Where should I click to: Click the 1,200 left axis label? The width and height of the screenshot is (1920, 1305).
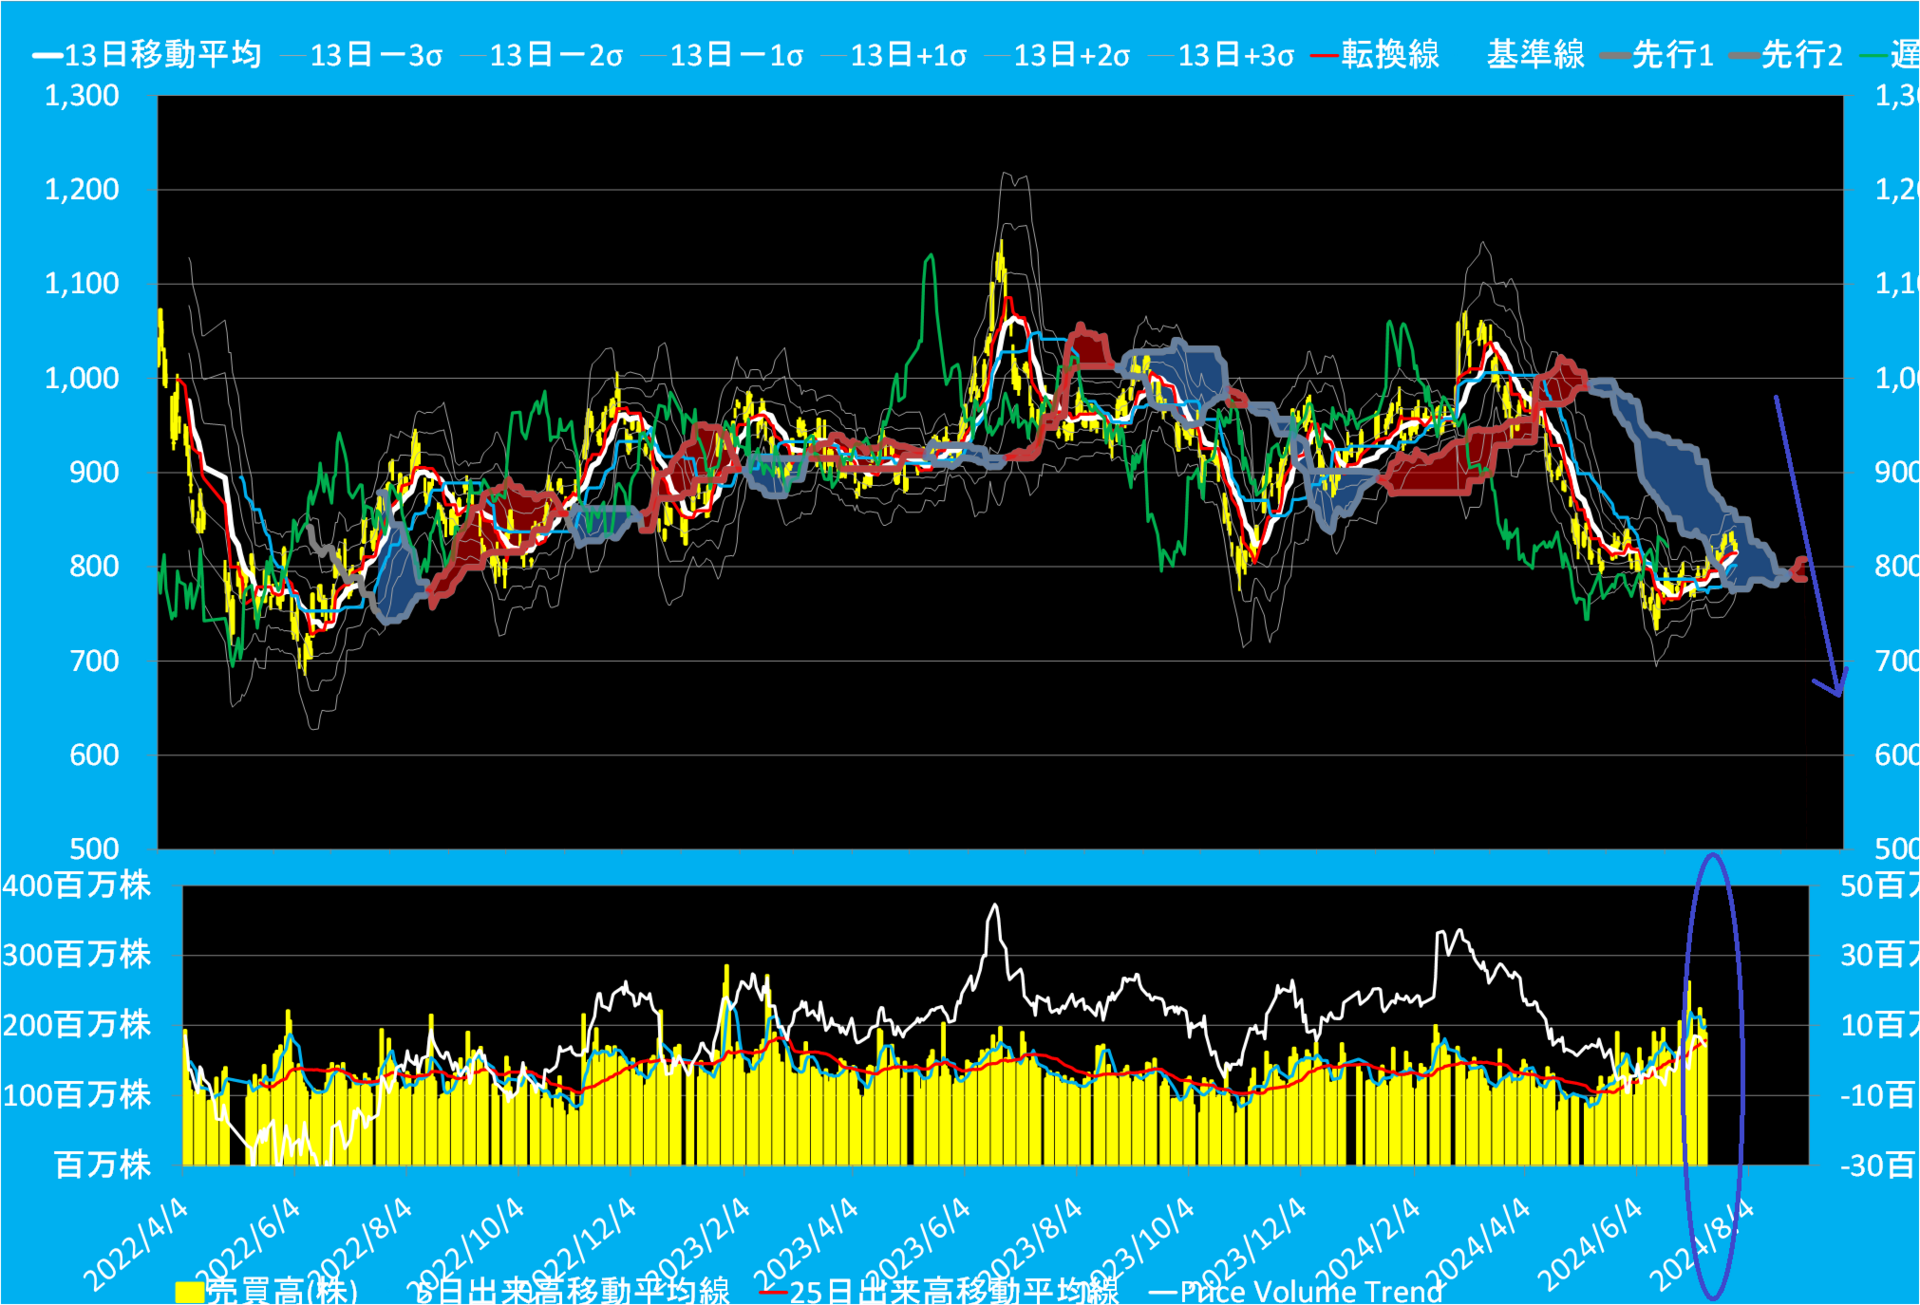tap(81, 190)
